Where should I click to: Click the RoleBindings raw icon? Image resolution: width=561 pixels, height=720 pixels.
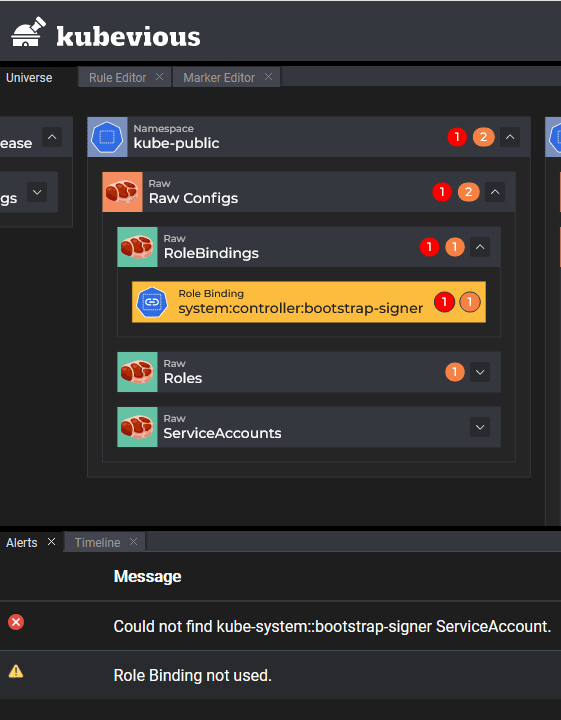(137, 247)
